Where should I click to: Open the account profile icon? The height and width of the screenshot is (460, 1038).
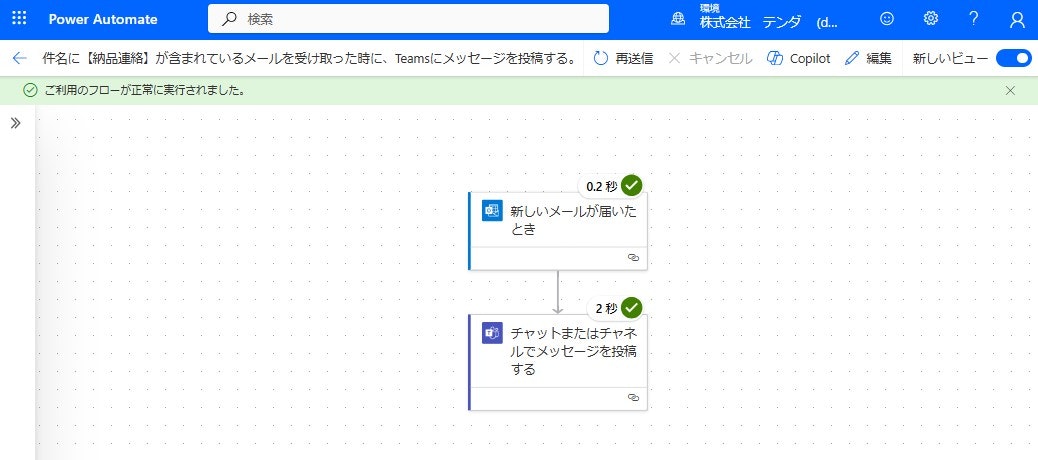pyautogui.click(x=1017, y=19)
